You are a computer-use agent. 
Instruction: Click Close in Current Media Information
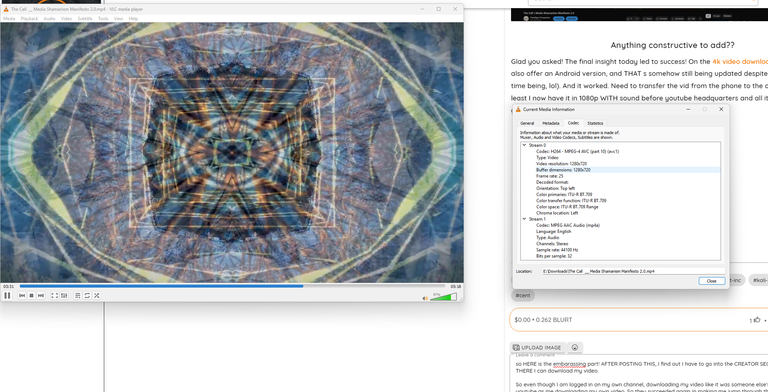[712, 281]
